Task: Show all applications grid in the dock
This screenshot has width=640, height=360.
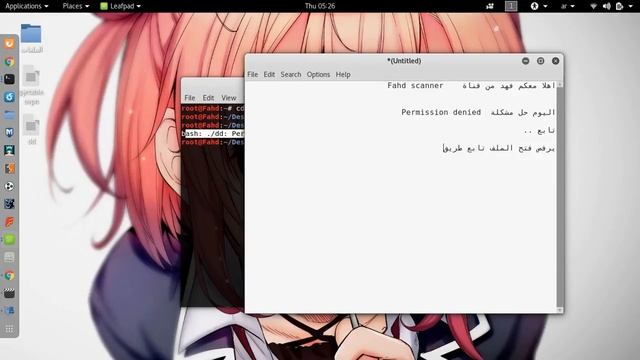Action: point(9,329)
